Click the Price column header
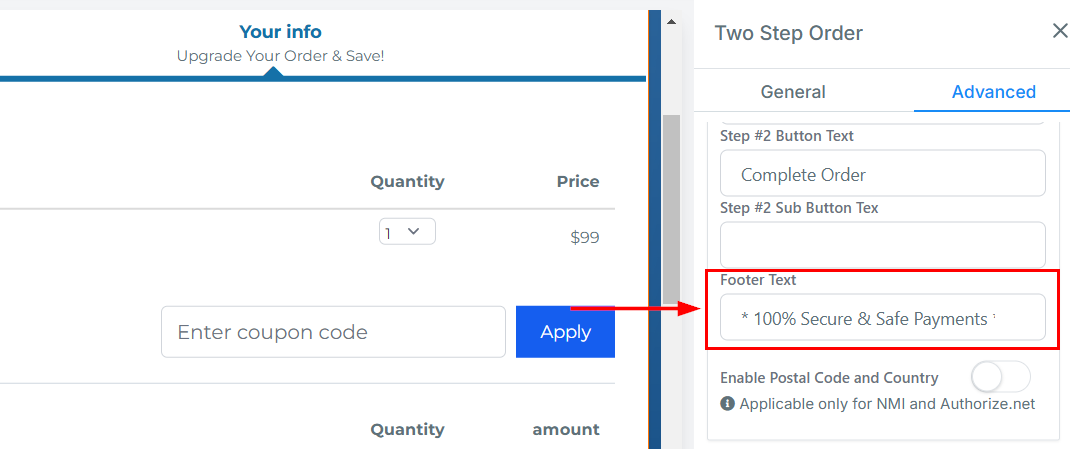Screen dimensions: 1070x449 click(578, 182)
